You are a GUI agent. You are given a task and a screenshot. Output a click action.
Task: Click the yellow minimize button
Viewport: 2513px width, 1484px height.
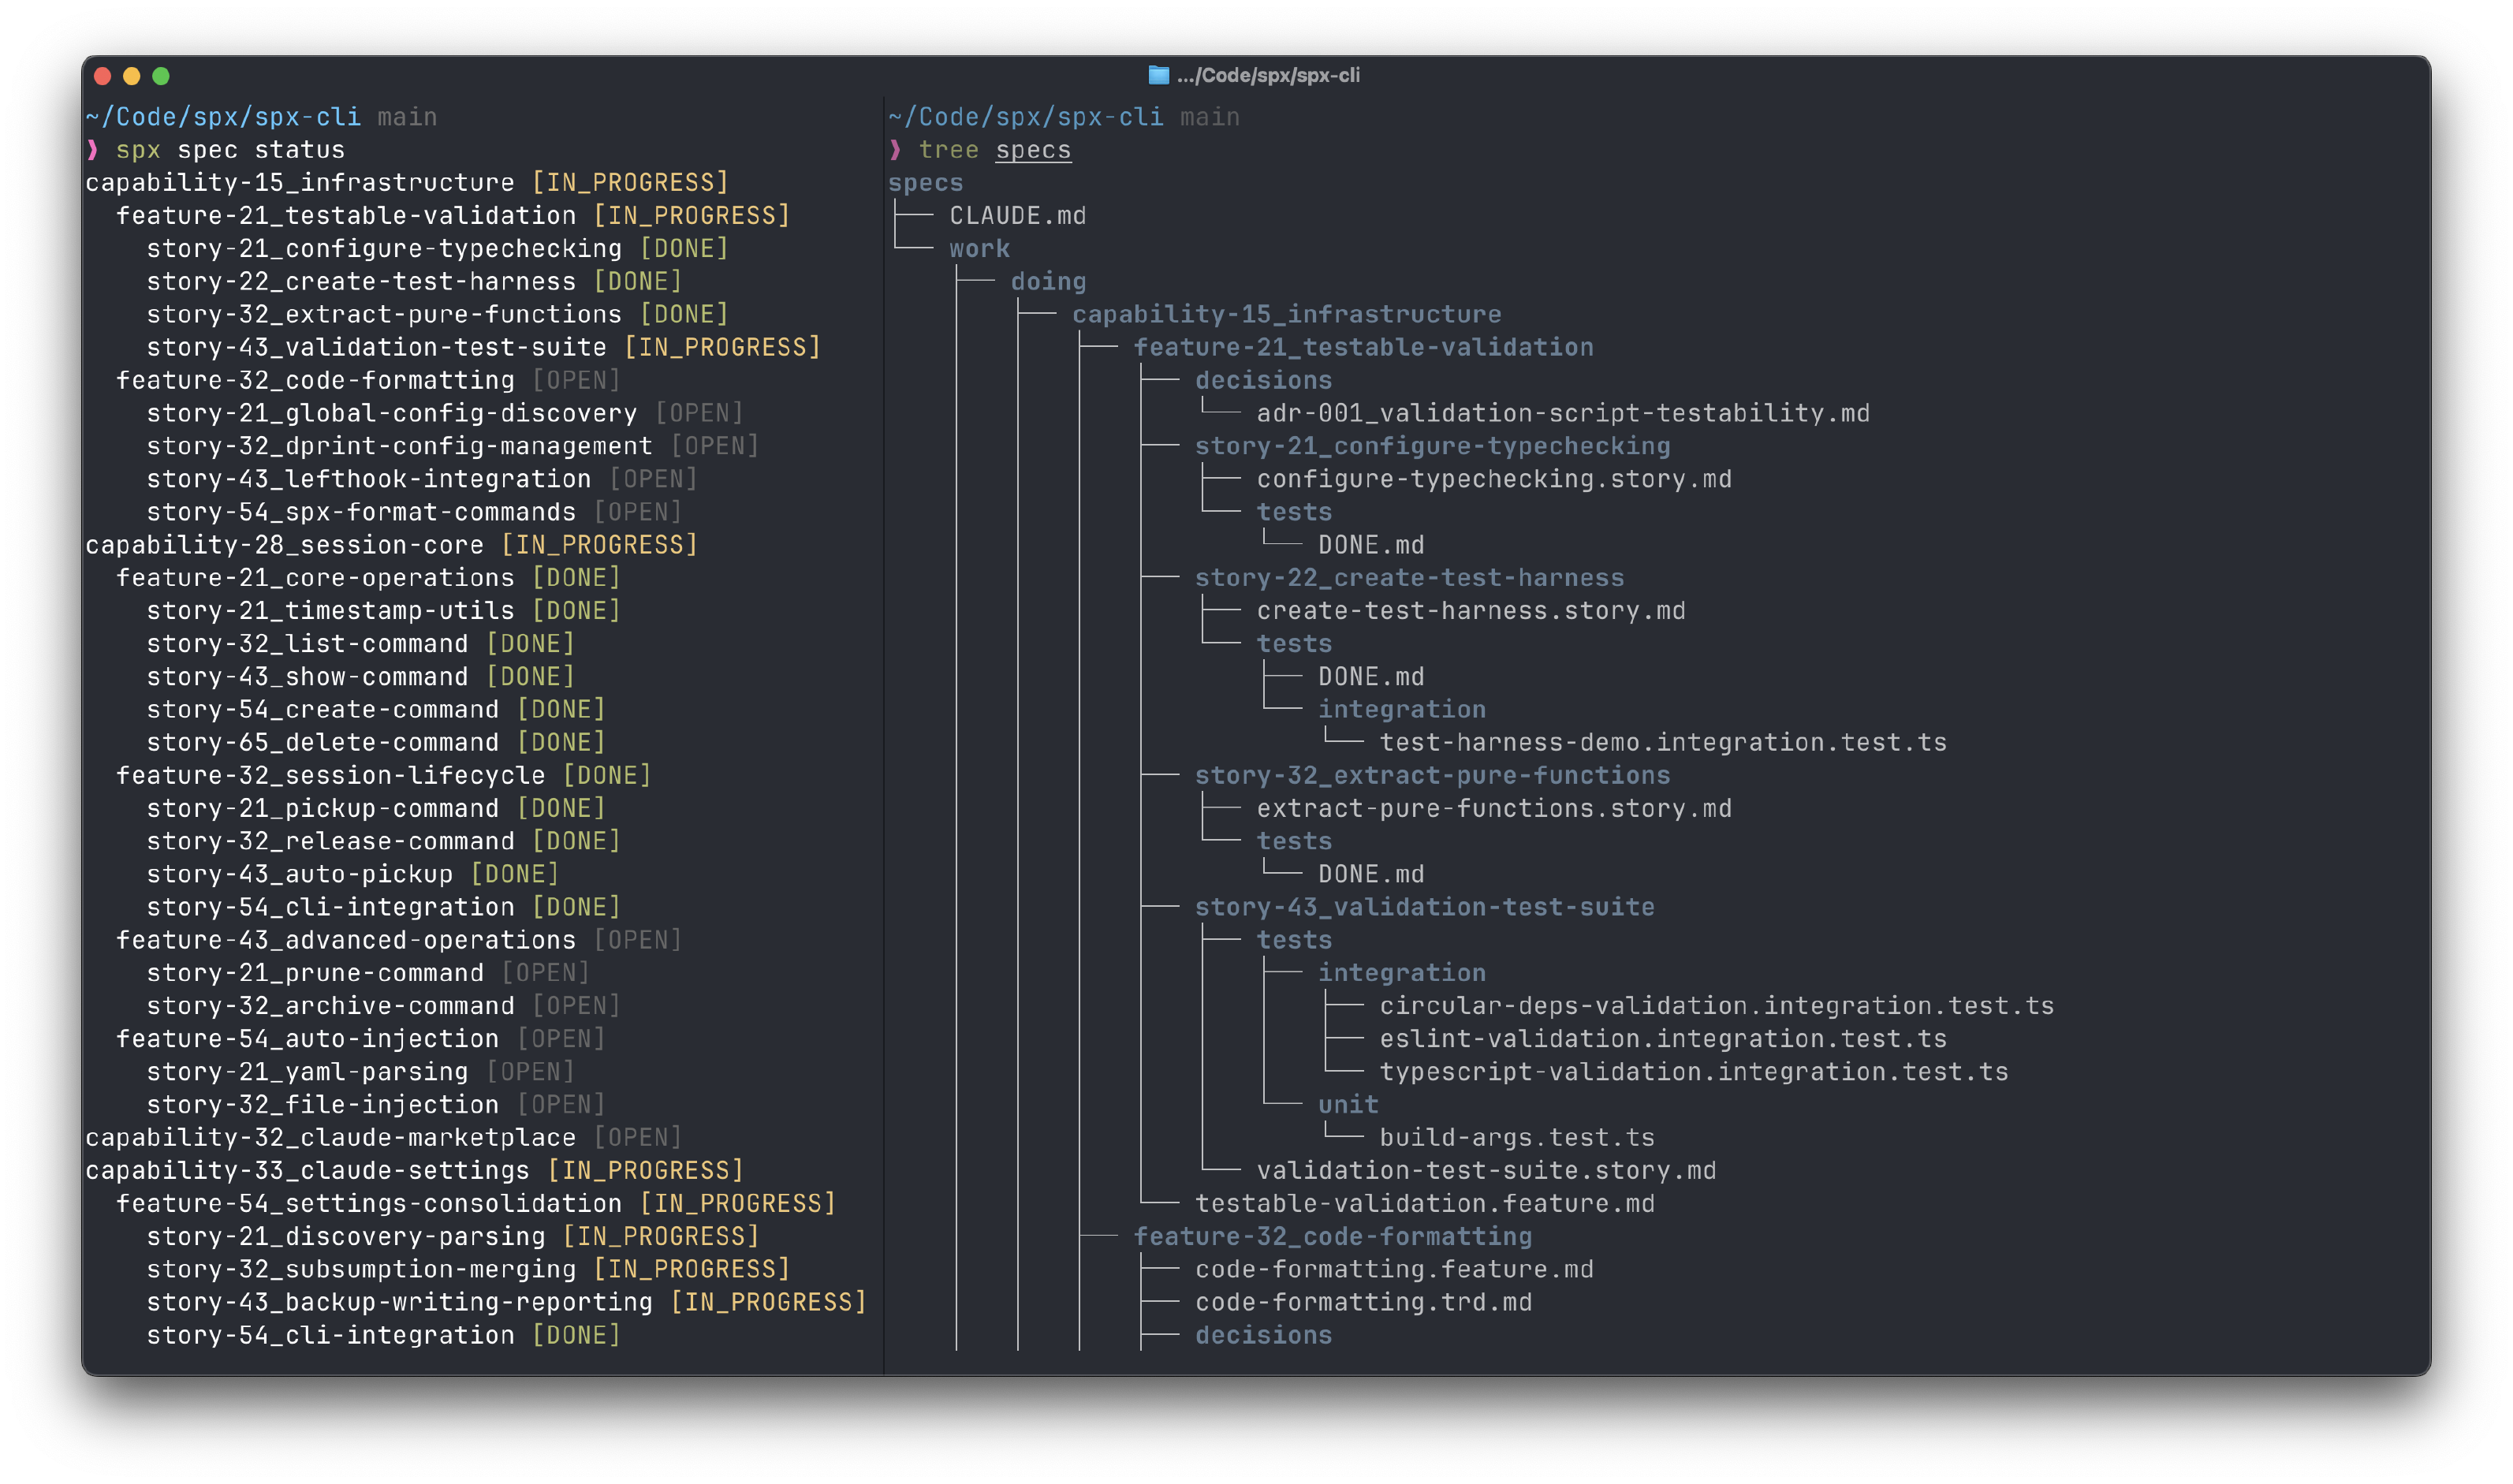132,76
